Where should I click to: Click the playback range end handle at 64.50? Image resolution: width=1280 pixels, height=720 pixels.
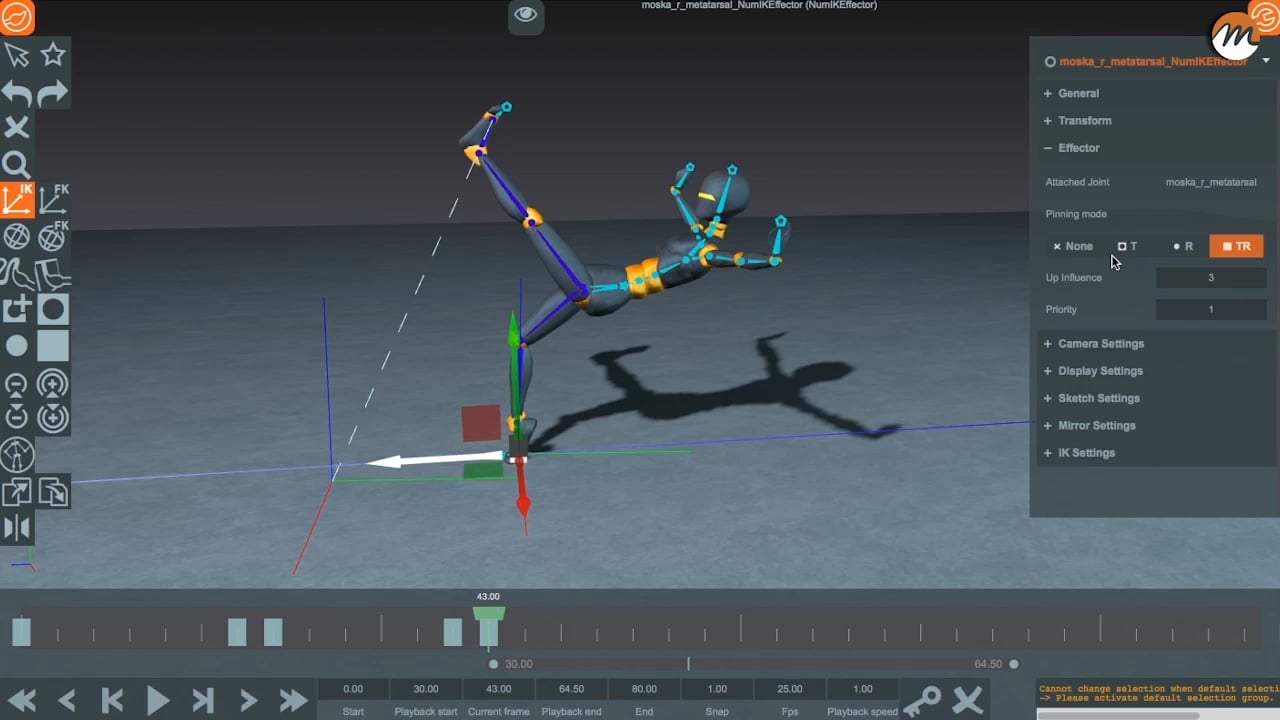point(1014,664)
